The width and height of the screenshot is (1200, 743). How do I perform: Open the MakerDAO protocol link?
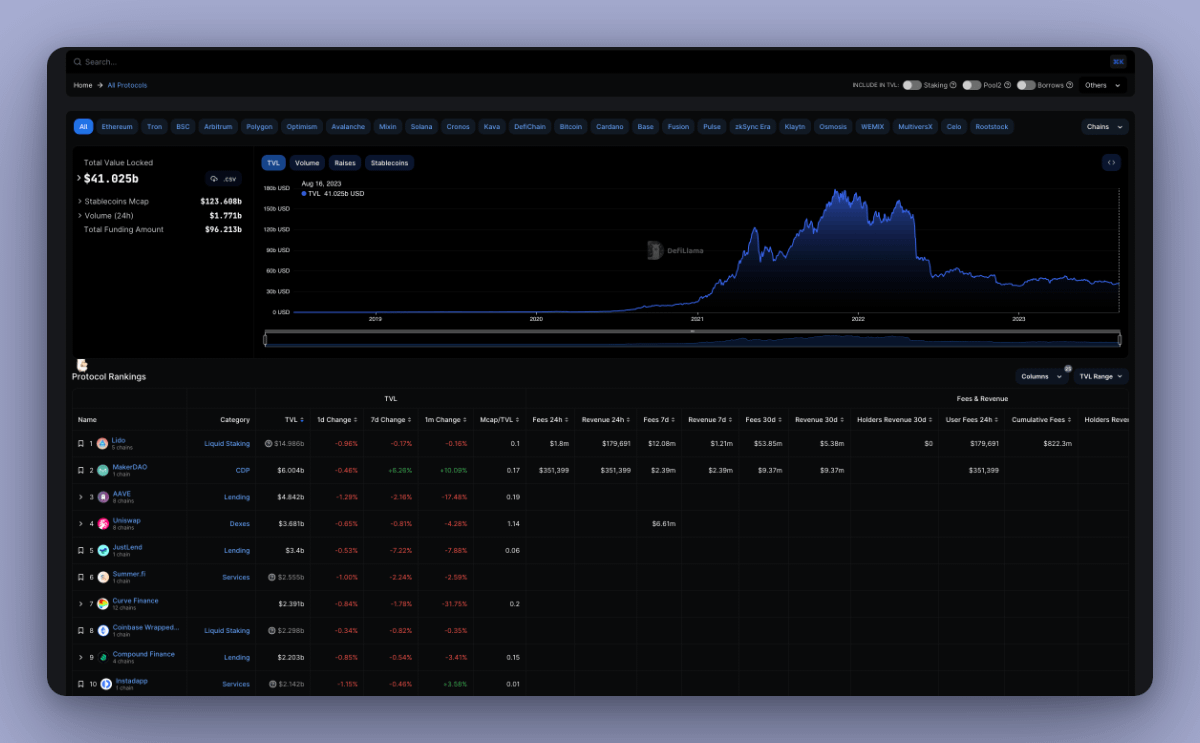[x=129, y=467]
